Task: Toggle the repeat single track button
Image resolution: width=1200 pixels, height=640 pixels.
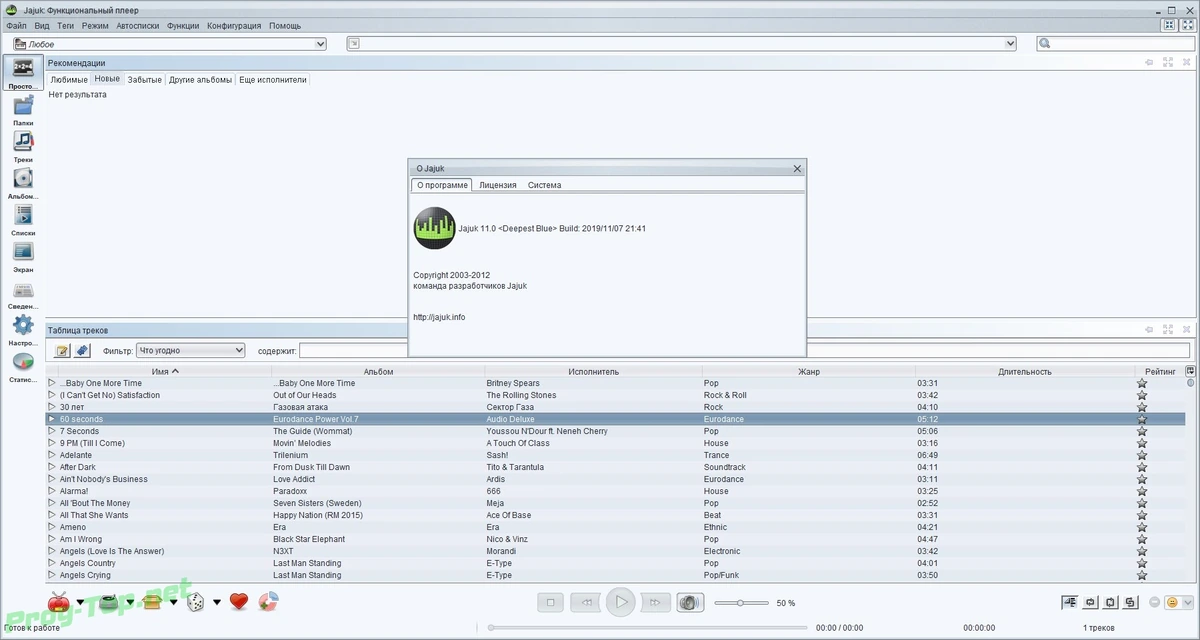Action: [1091, 602]
